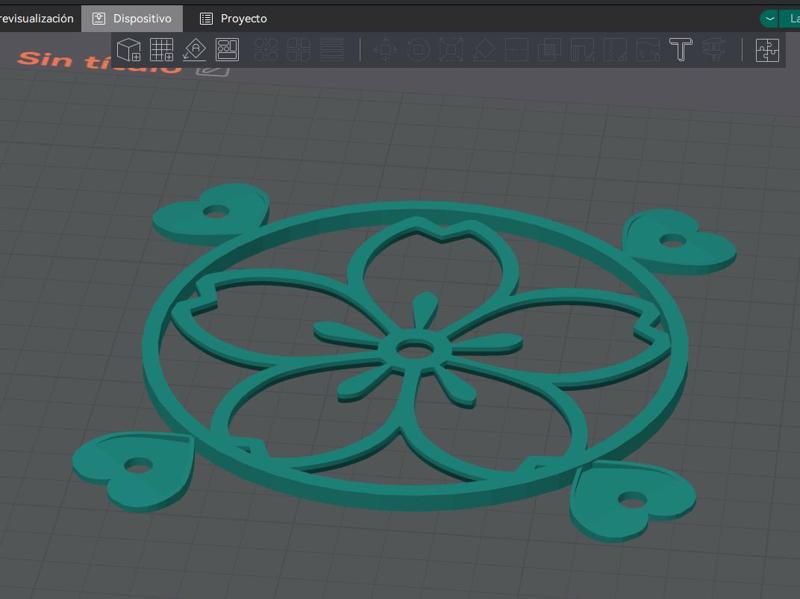Arrange all objects on the plate

pos(227,48)
